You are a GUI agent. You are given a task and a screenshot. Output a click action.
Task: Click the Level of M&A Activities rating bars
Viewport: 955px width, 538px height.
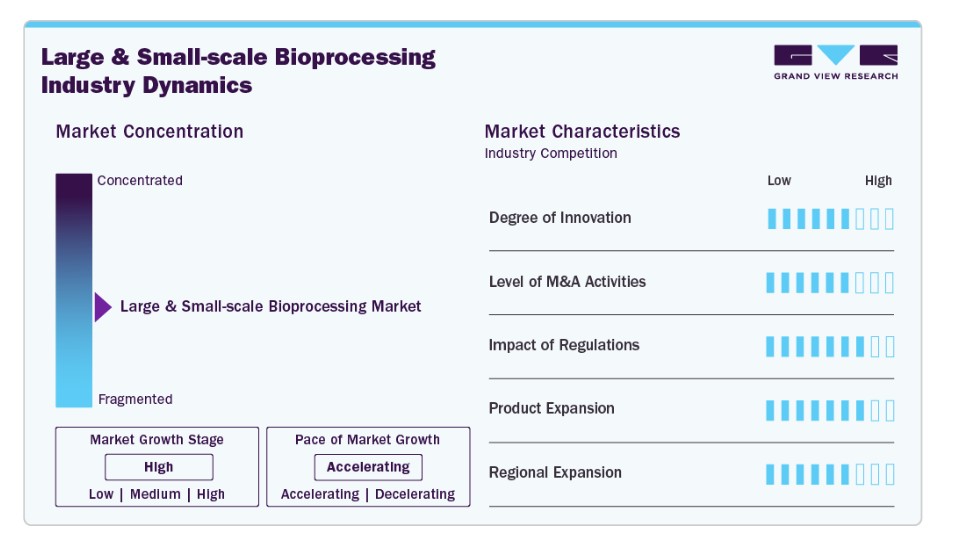[x=830, y=282]
